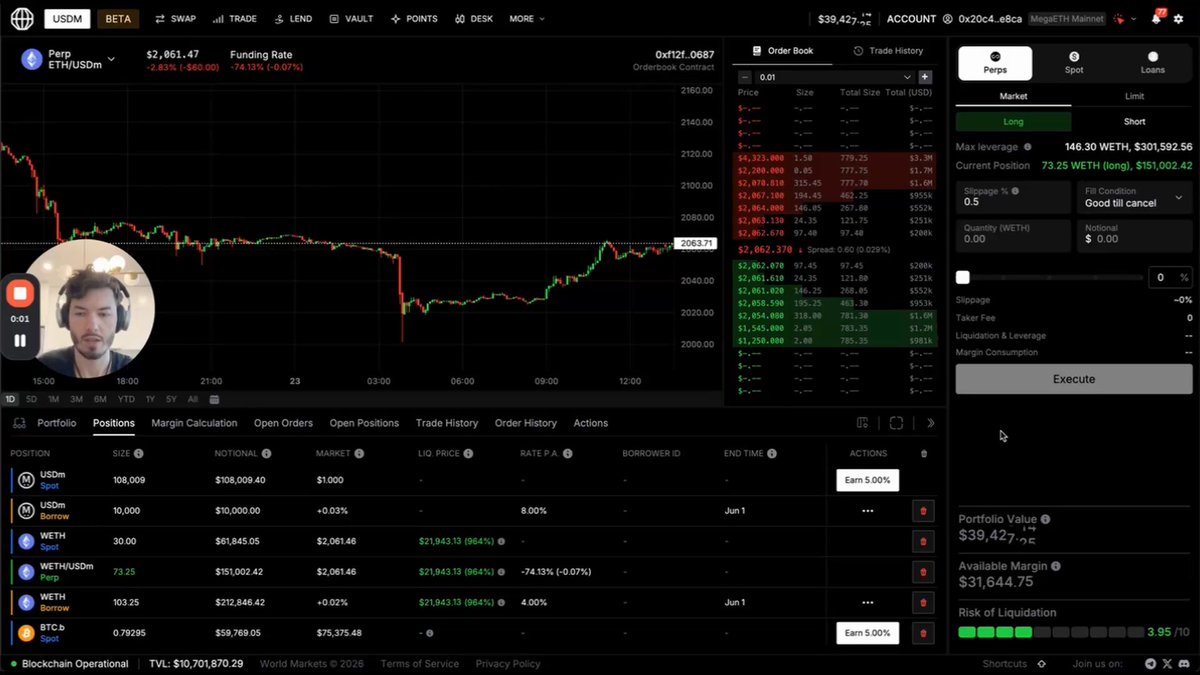This screenshot has width=1200, height=675.
Task: Click the Size column info icon
Action: click(138, 454)
